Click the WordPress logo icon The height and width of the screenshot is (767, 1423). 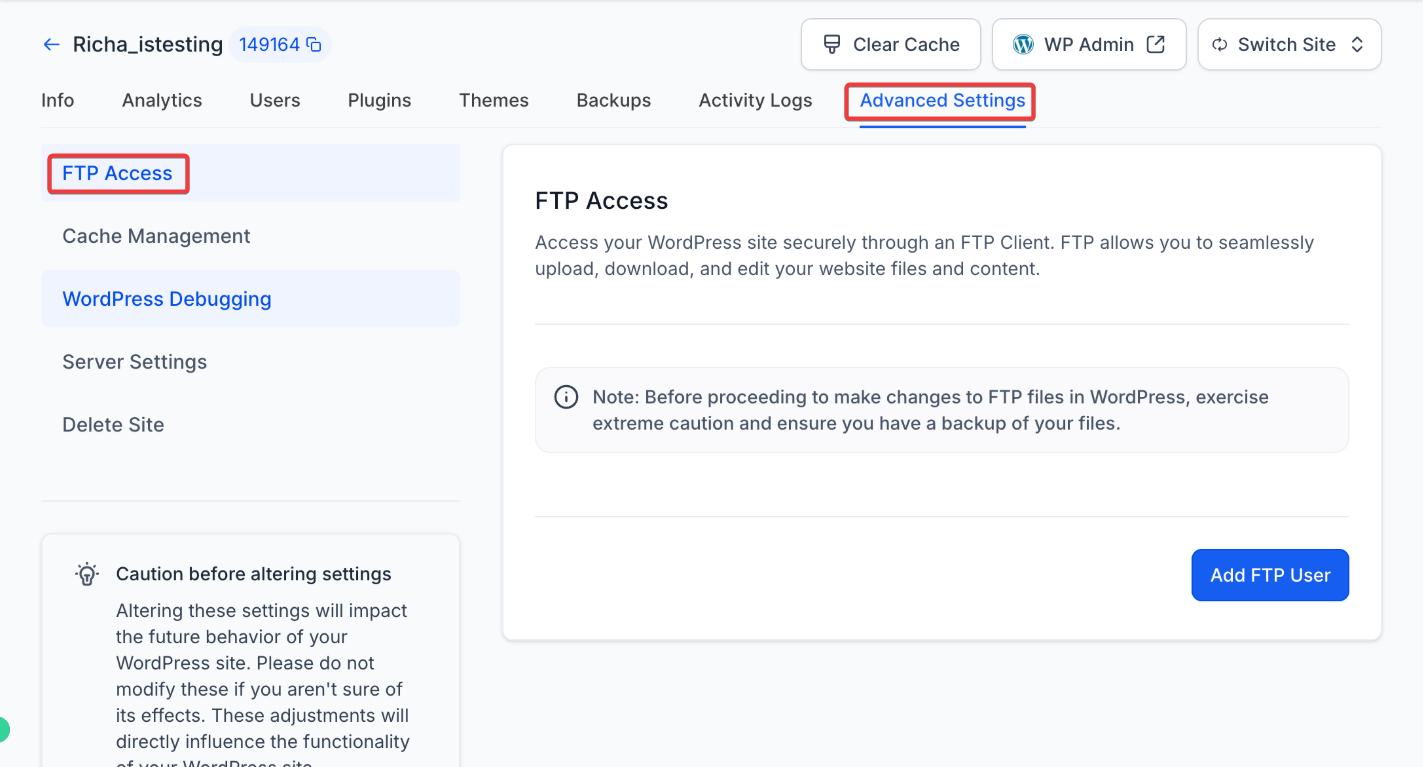coord(1023,45)
